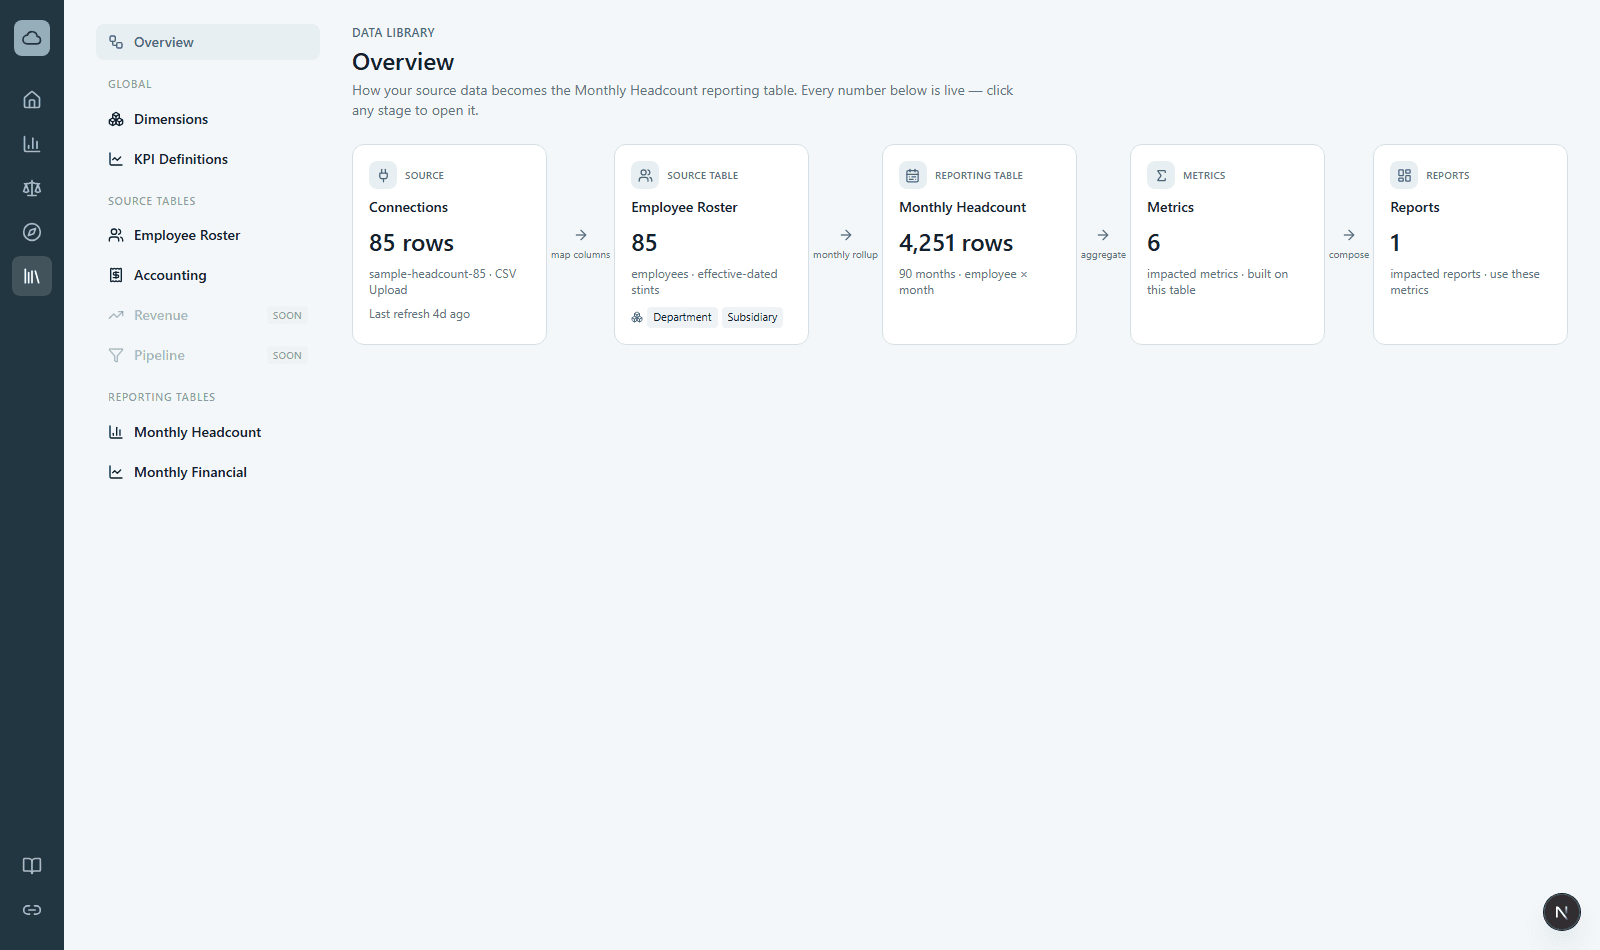Click "impacted metrics · built on this table"

click(x=1217, y=282)
